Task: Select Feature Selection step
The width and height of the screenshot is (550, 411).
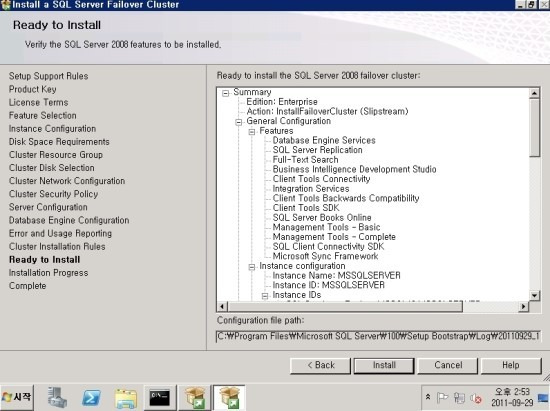Action: (42, 115)
